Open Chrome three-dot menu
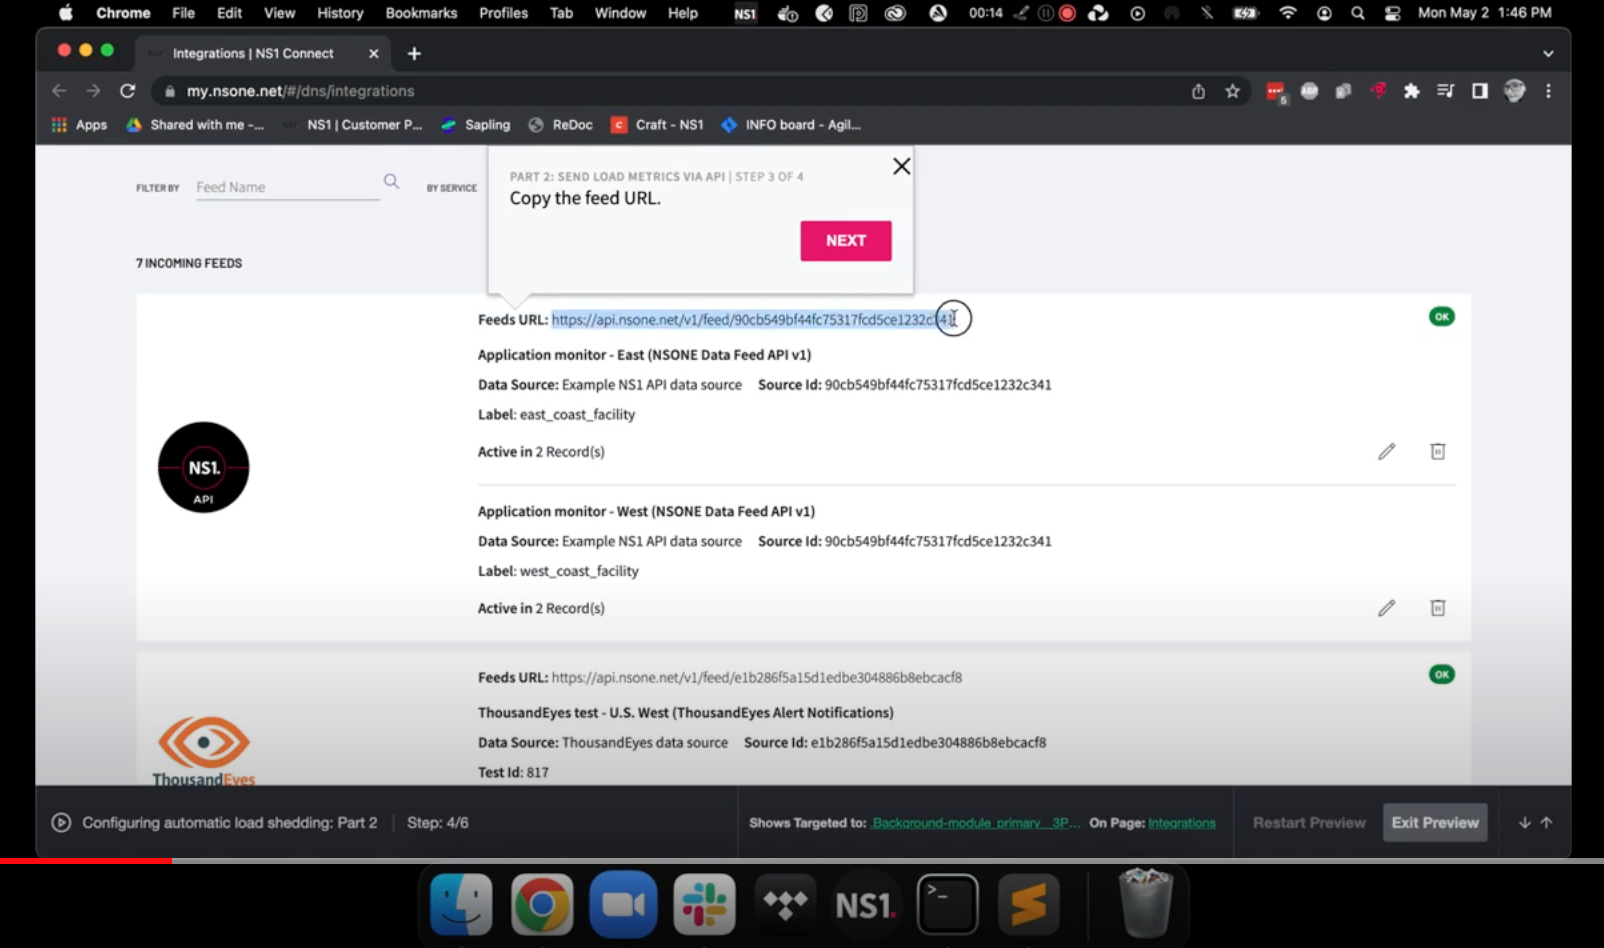This screenshot has width=1604, height=948. pyautogui.click(x=1548, y=91)
